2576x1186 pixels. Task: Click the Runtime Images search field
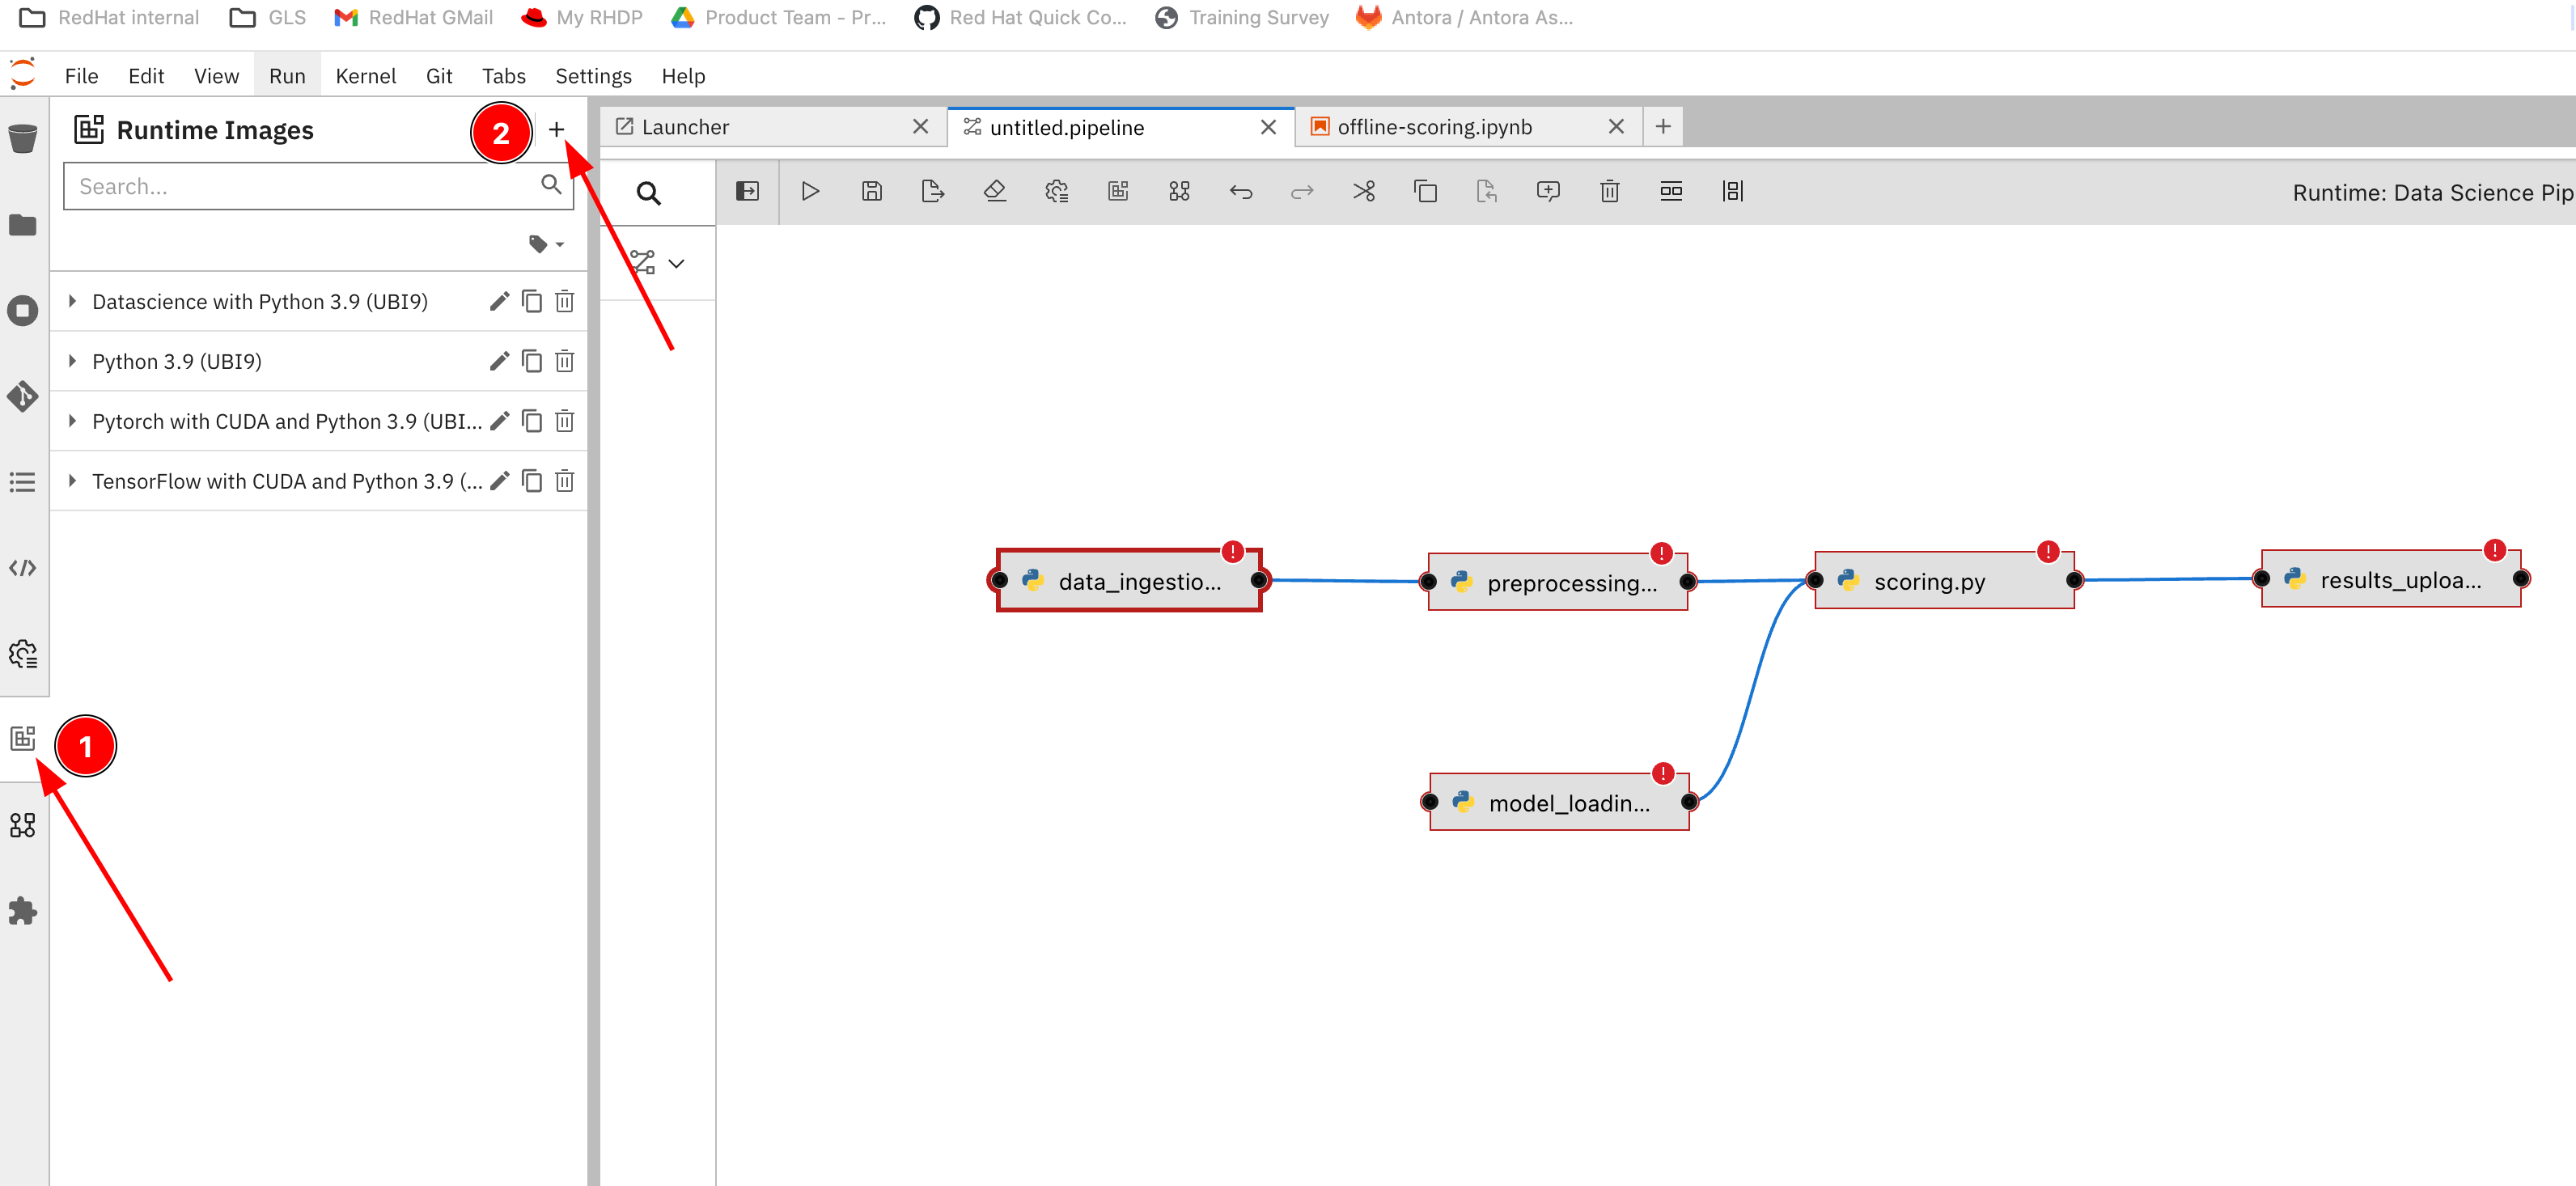pyautogui.click(x=318, y=186)
